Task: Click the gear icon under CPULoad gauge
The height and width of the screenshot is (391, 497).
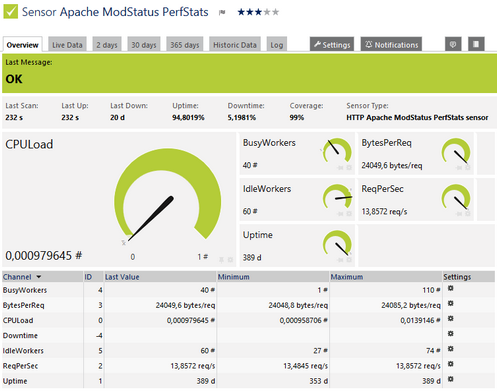Action: 230,259
